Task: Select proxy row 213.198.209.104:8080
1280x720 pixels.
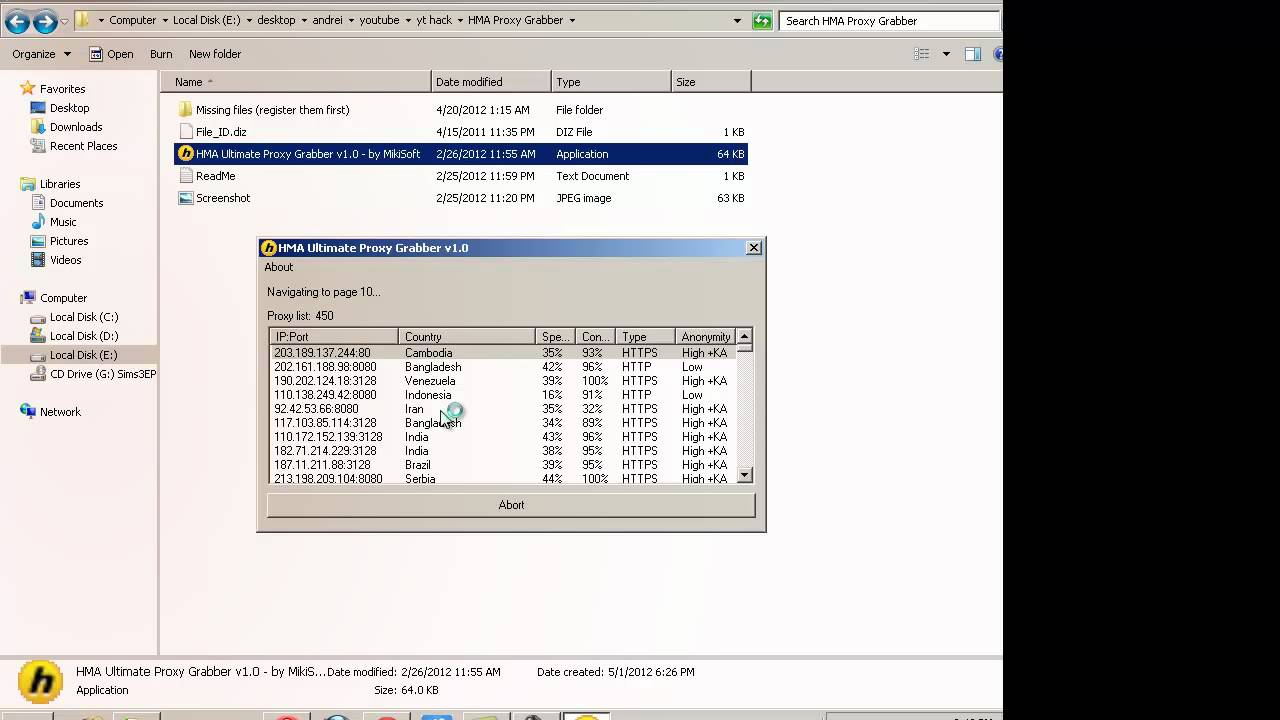Action: 503,479
